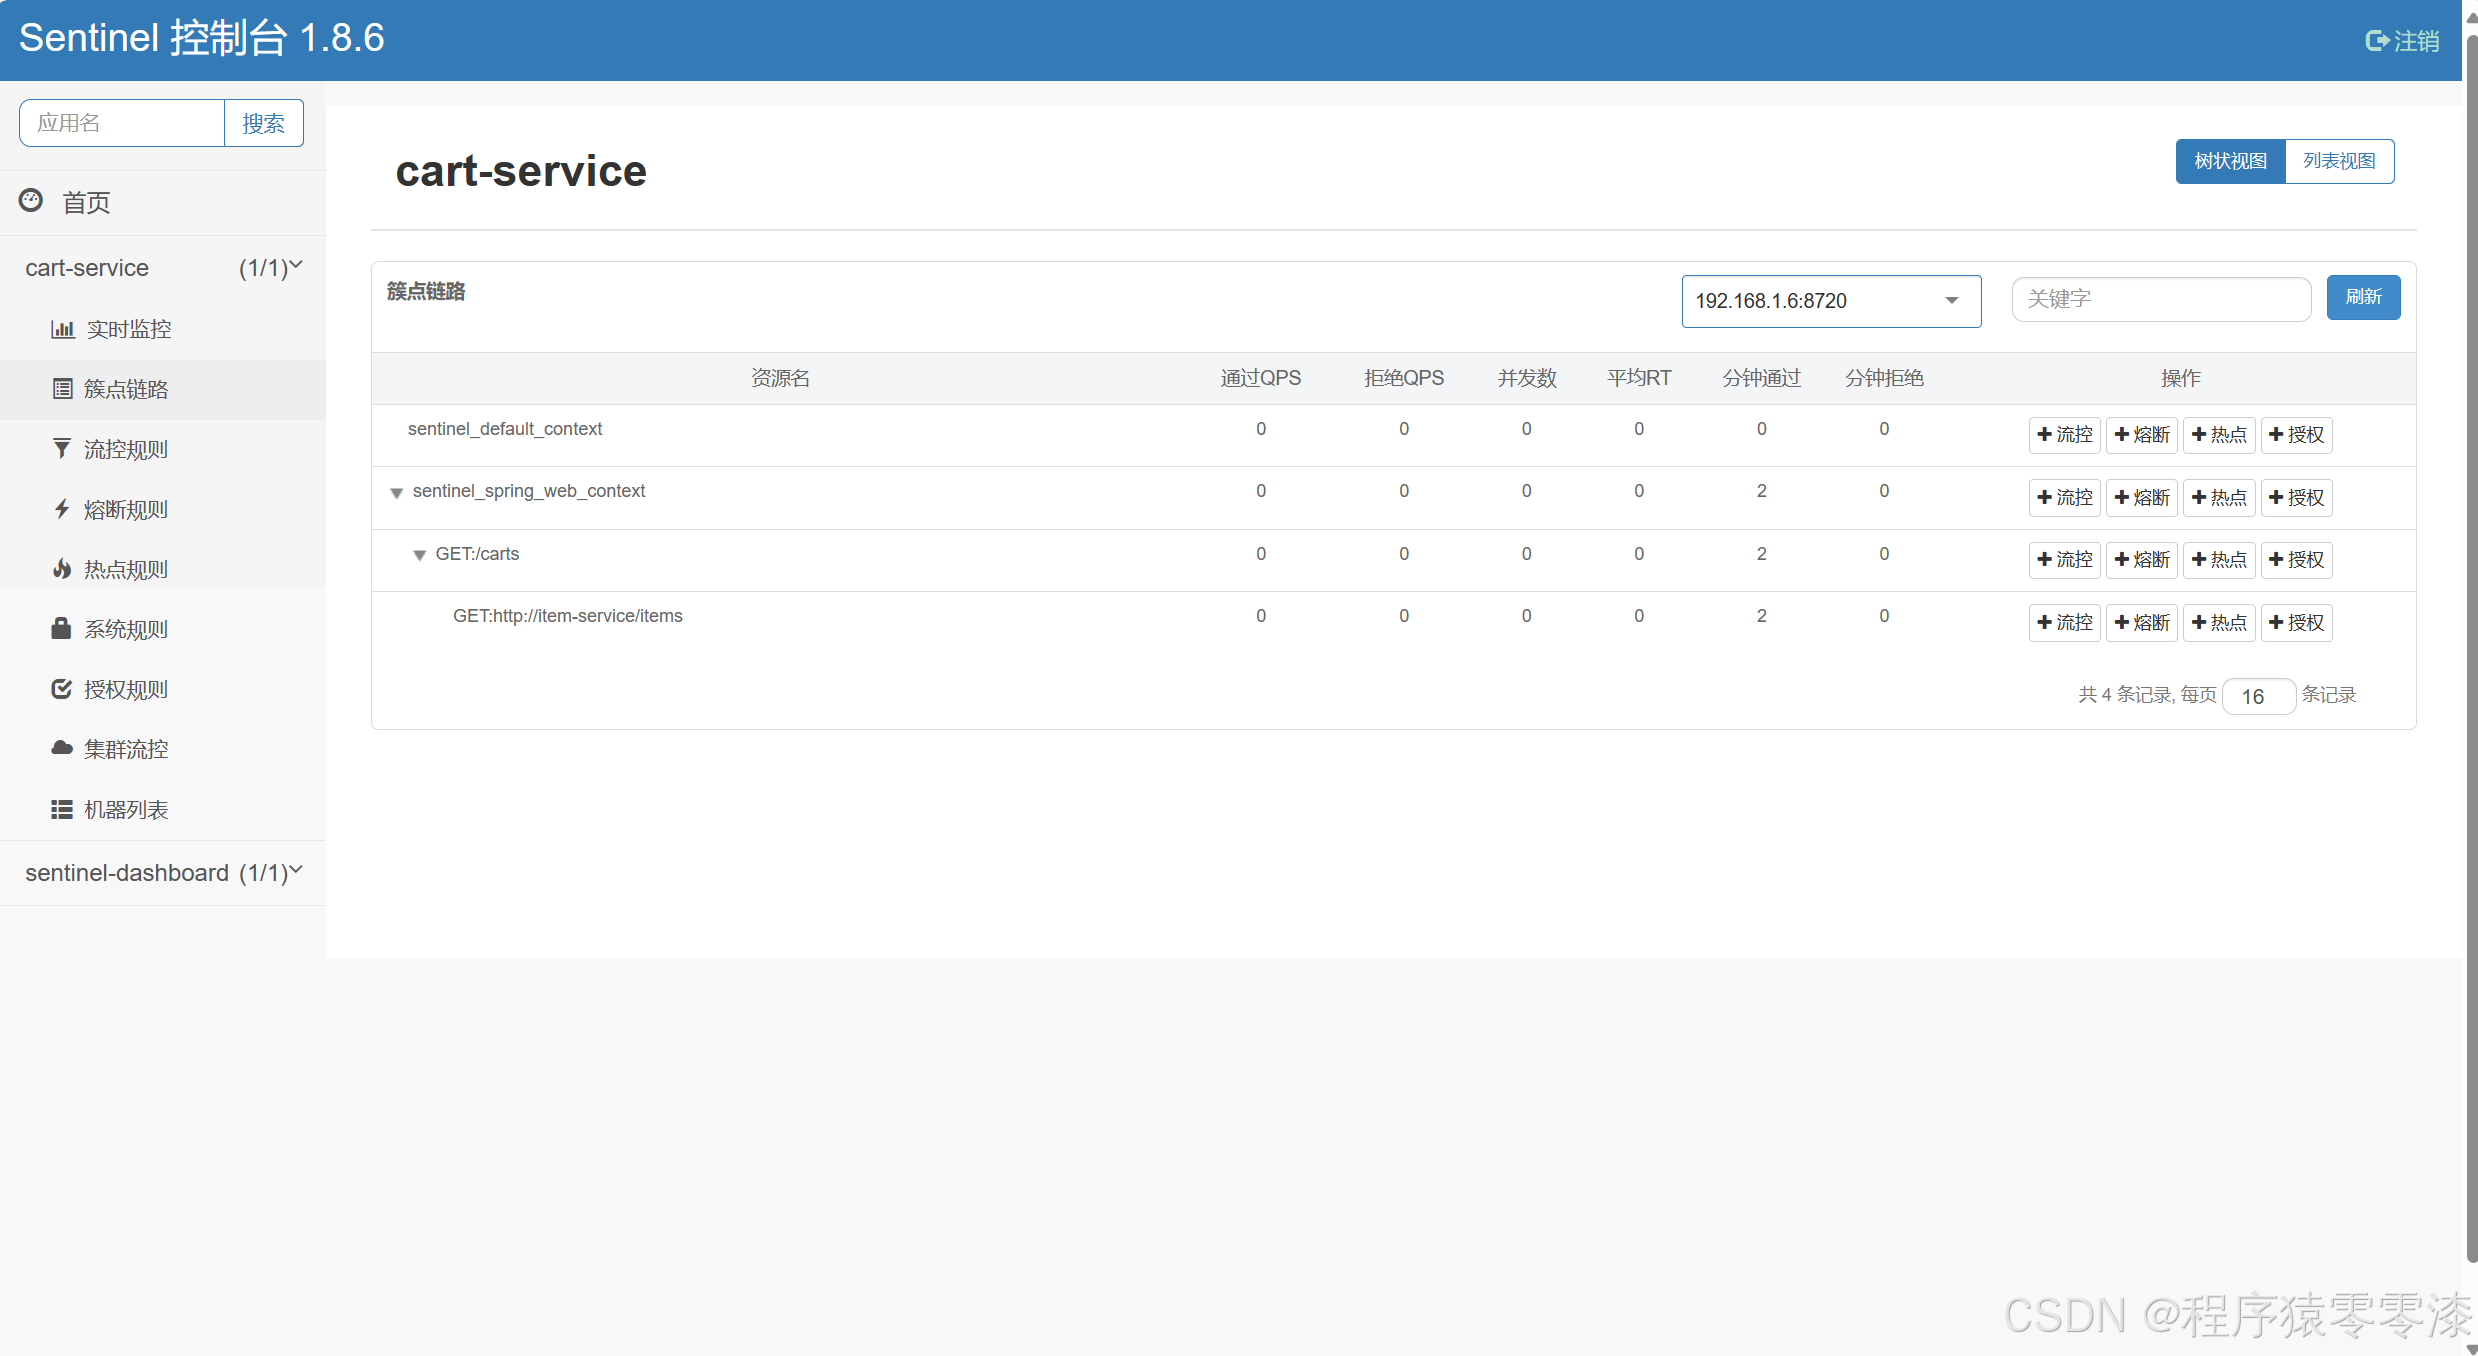The height and width of the screenshot is (1356, 2478).
Task: Click the 平均RT column header
Action: 1639,378
